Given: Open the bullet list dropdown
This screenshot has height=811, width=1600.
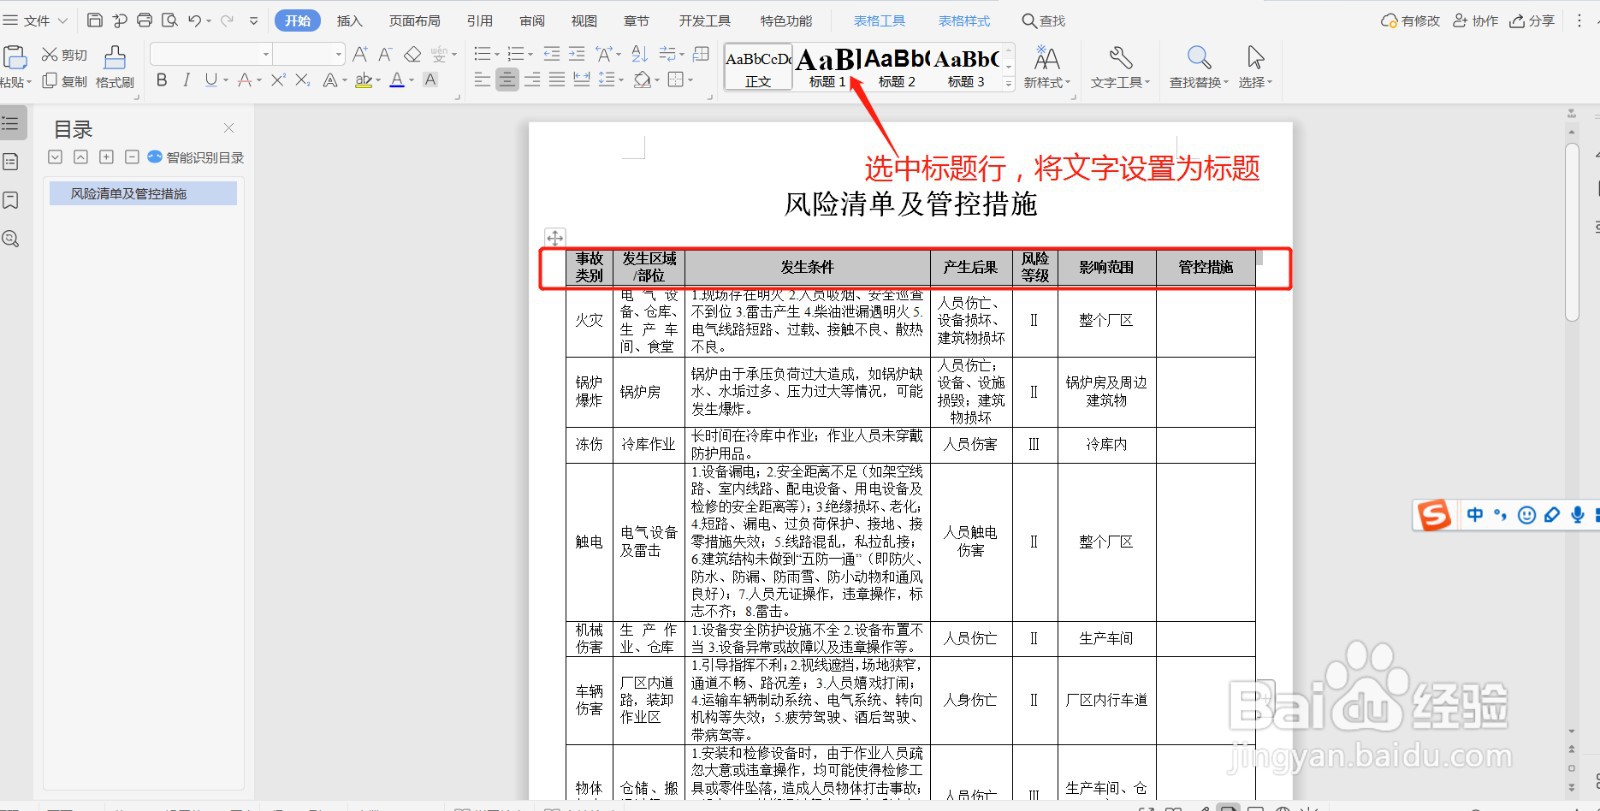Looking at the screenshot, I should coord(495,54).
